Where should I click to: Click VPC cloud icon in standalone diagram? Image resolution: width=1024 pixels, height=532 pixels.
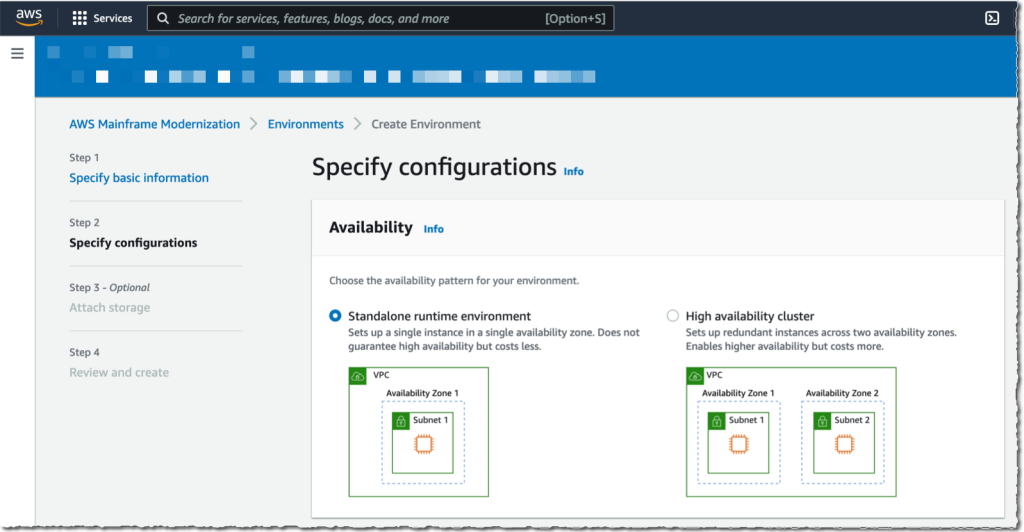[358, 376]
